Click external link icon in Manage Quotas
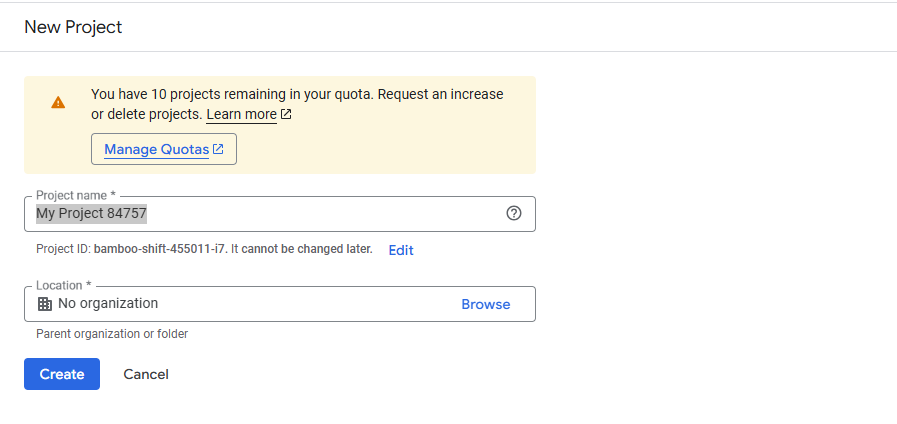This screenshot has height=424, width=897. coord(218,149)
